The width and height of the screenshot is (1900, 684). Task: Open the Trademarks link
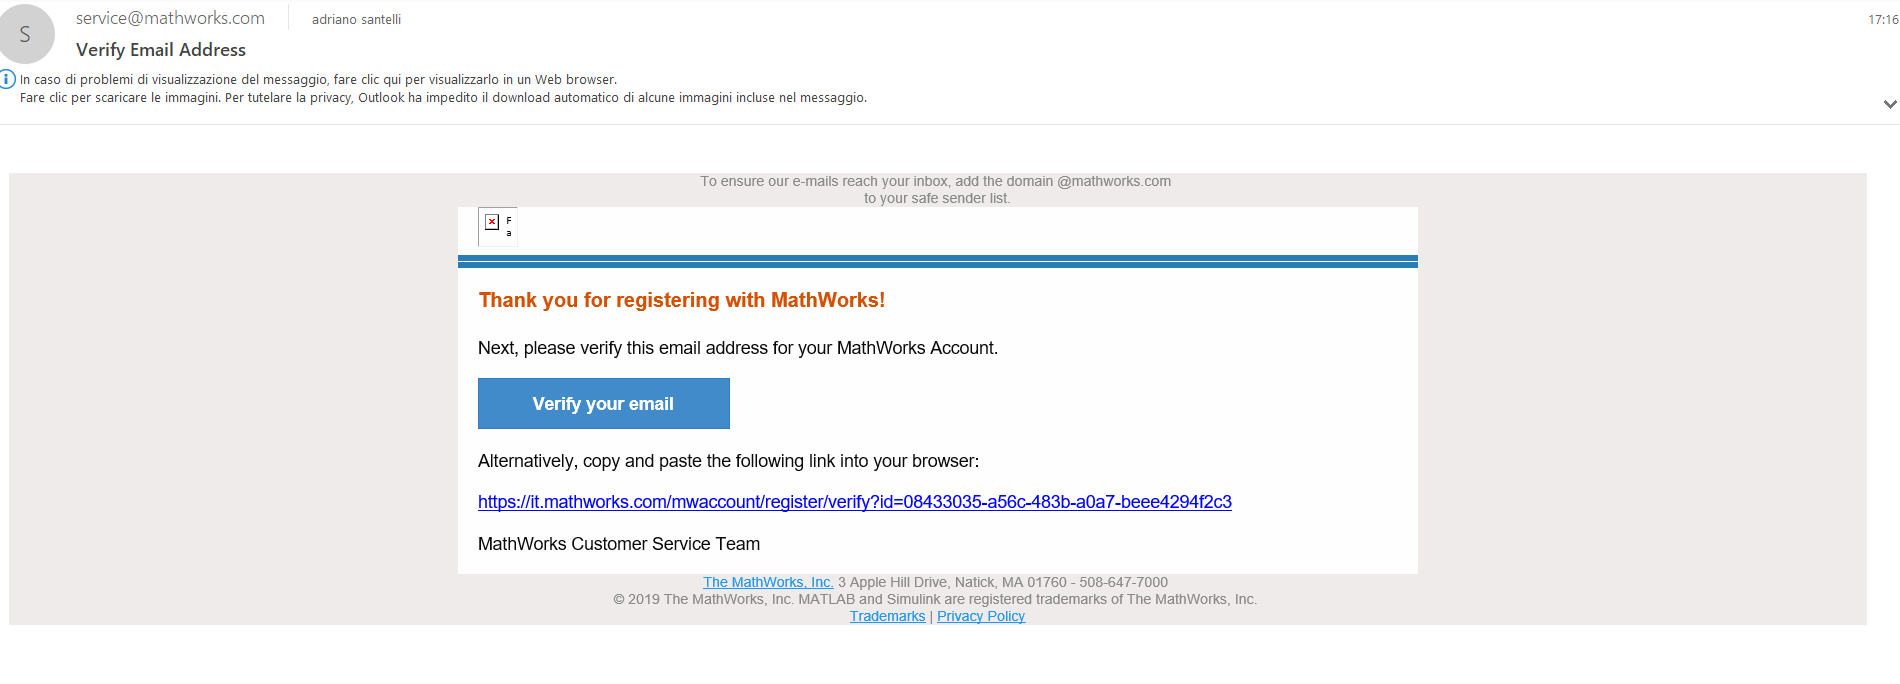(888, 616)
